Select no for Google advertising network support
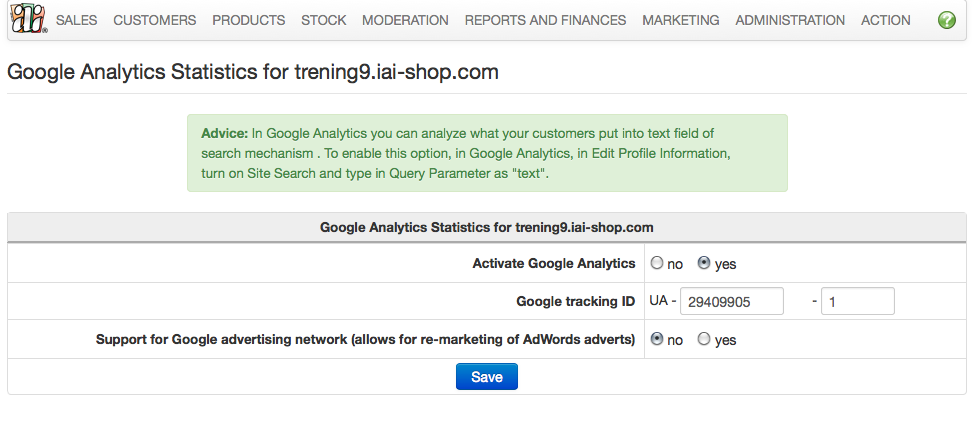The image size is (976, 426). tap(657, 339)
